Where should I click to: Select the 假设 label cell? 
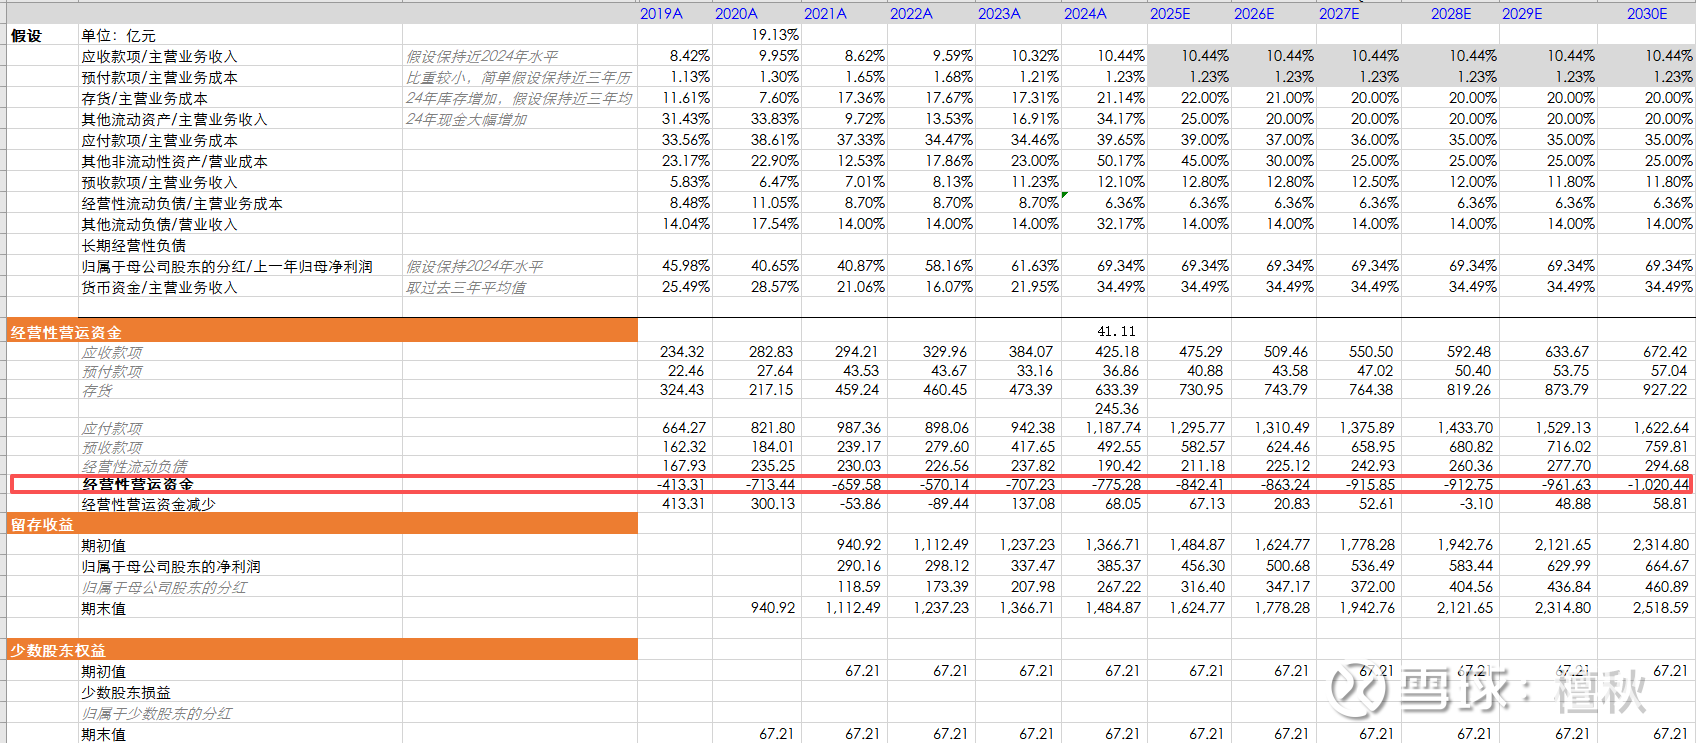pos(26,36)
